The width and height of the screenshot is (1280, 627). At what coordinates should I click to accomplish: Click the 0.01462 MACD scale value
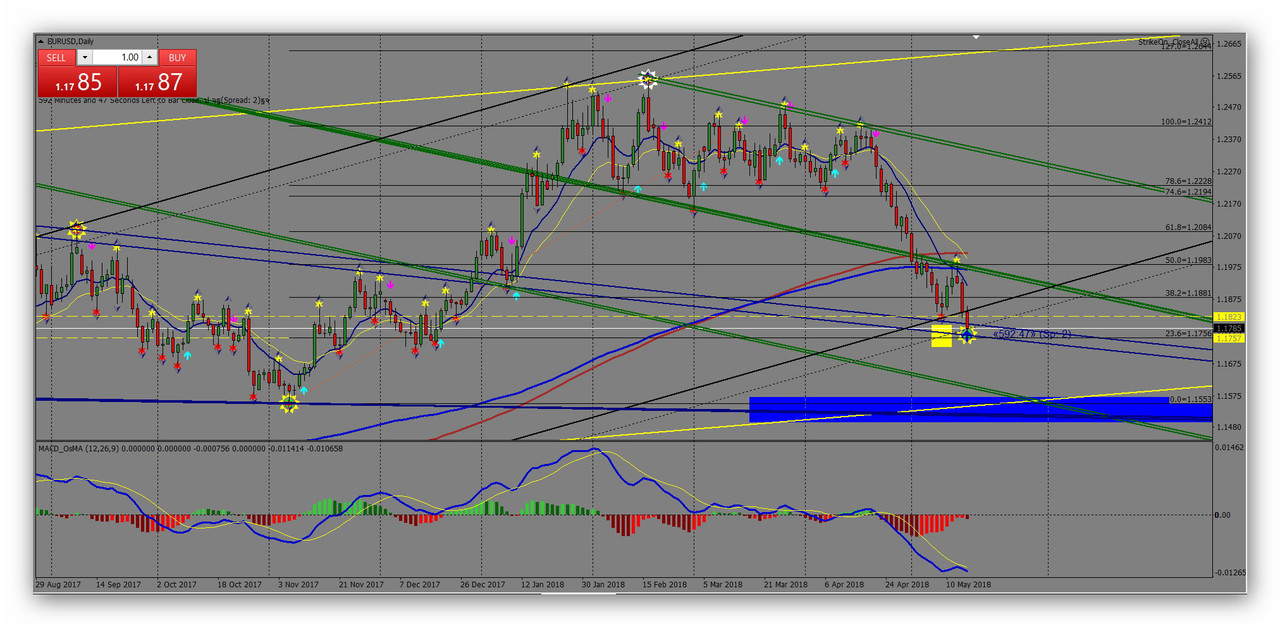(x=1229, y=449)
